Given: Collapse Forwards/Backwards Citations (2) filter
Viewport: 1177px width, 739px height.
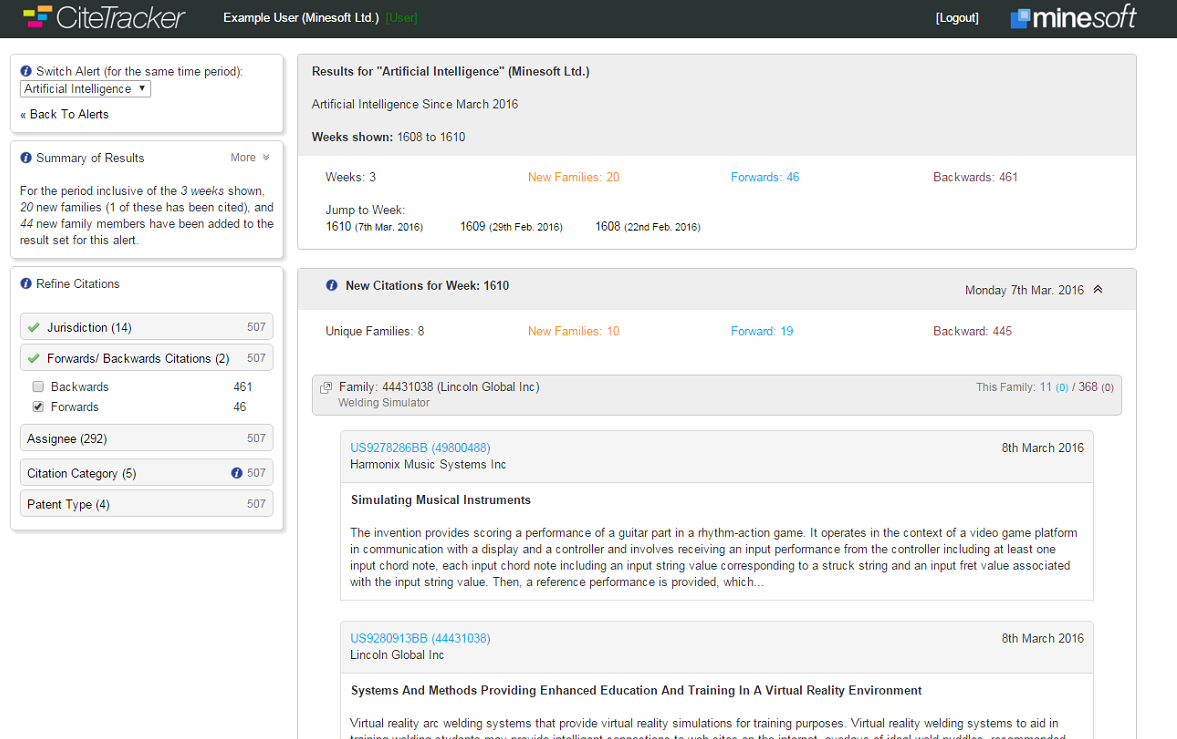Looking at the screenshot, I should (146, 358).
